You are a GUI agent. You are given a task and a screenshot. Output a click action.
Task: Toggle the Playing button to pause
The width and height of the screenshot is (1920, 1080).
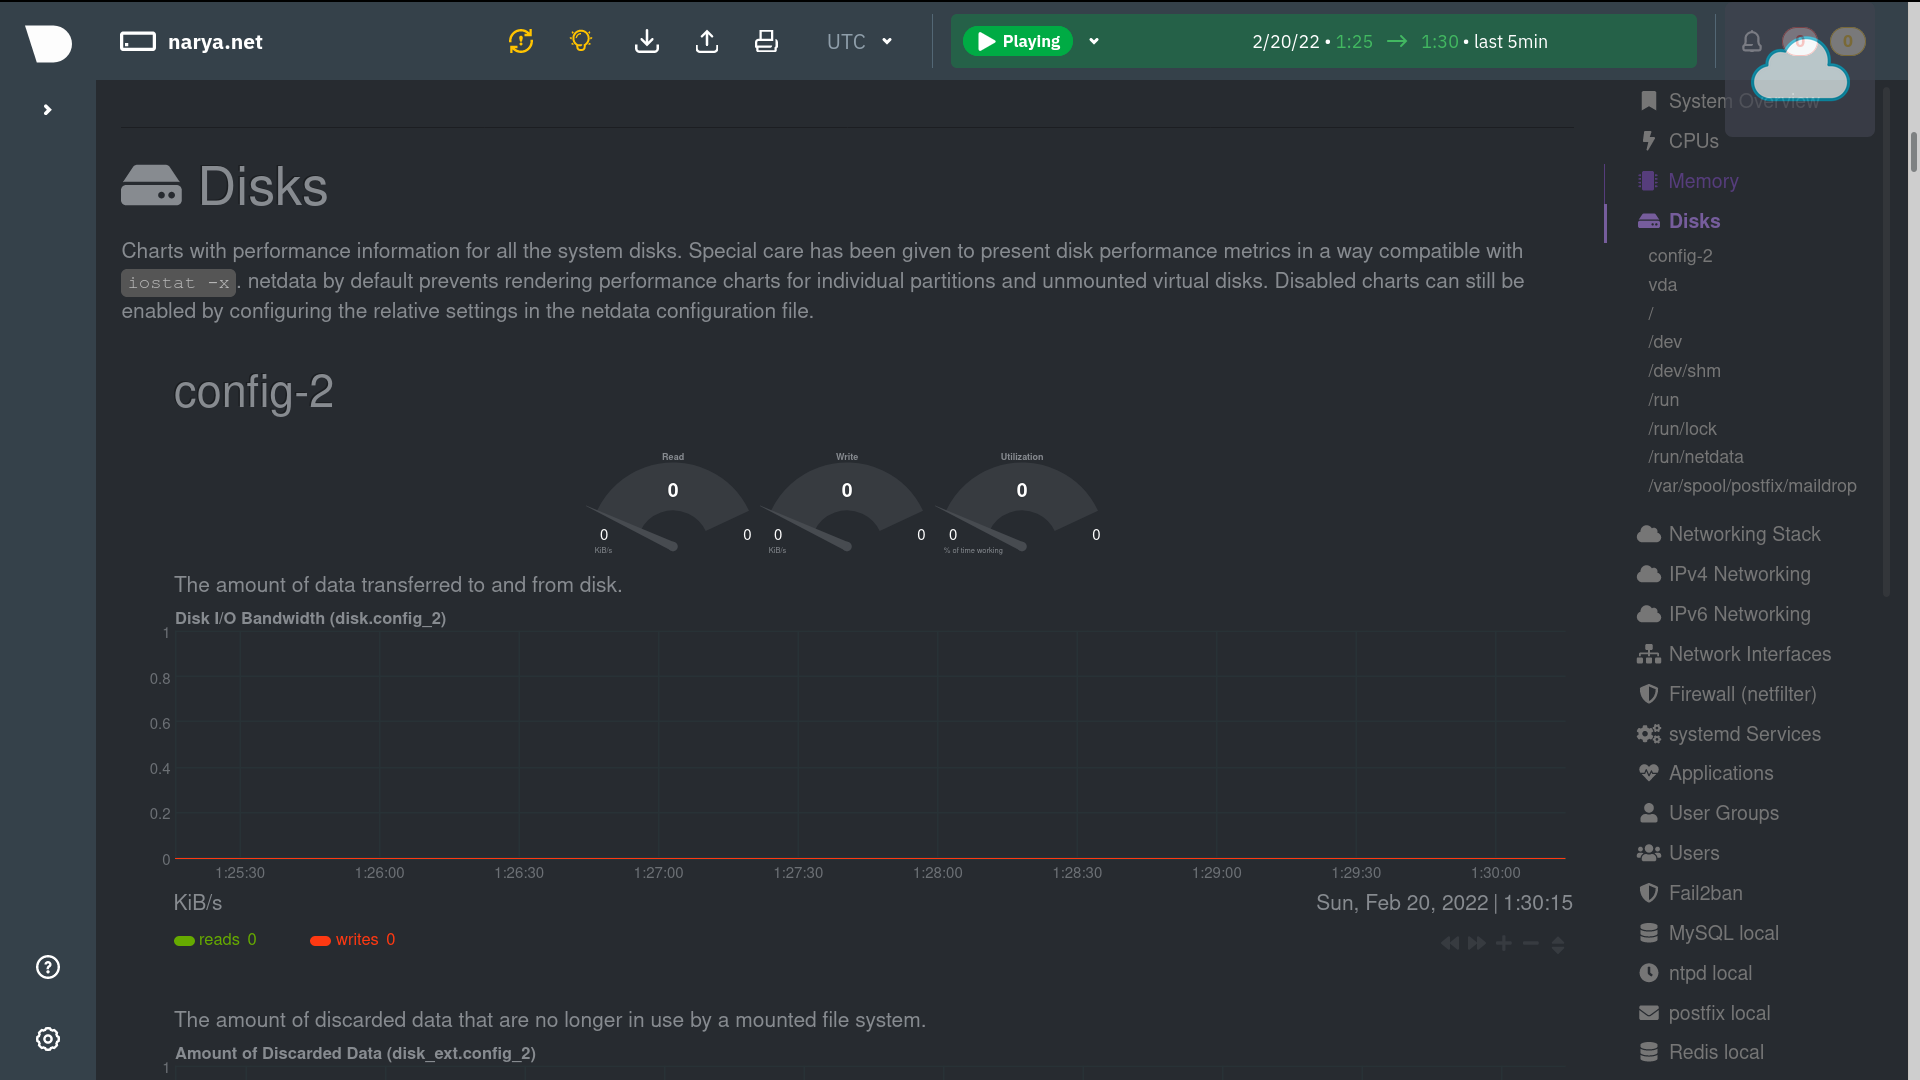1017,41
